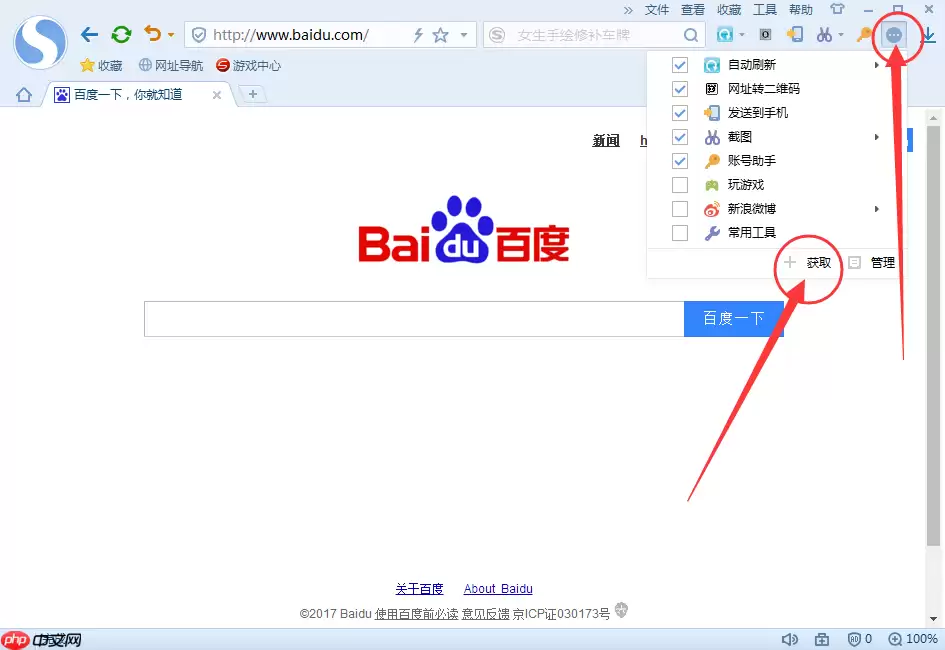Click the 获取 button to get extensions

click(809, 263)
